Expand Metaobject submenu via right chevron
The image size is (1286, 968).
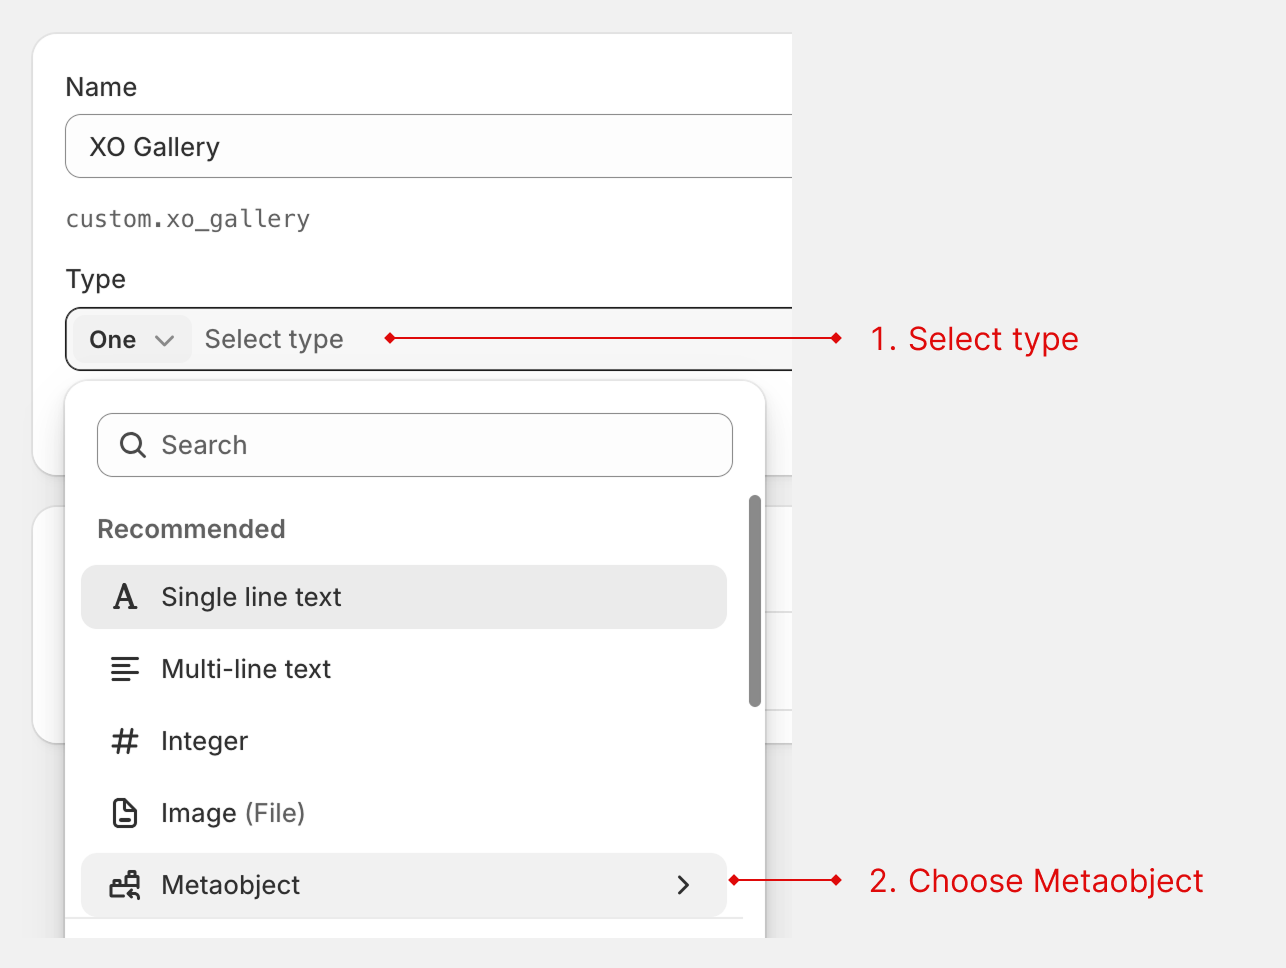pyautogui.click(x=683, y=885)
